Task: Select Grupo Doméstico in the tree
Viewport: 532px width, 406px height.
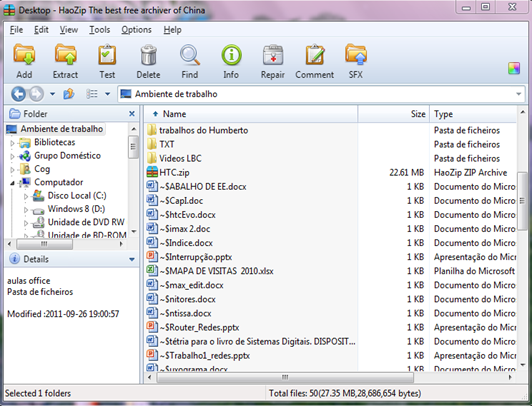Action: pos(68,156)
